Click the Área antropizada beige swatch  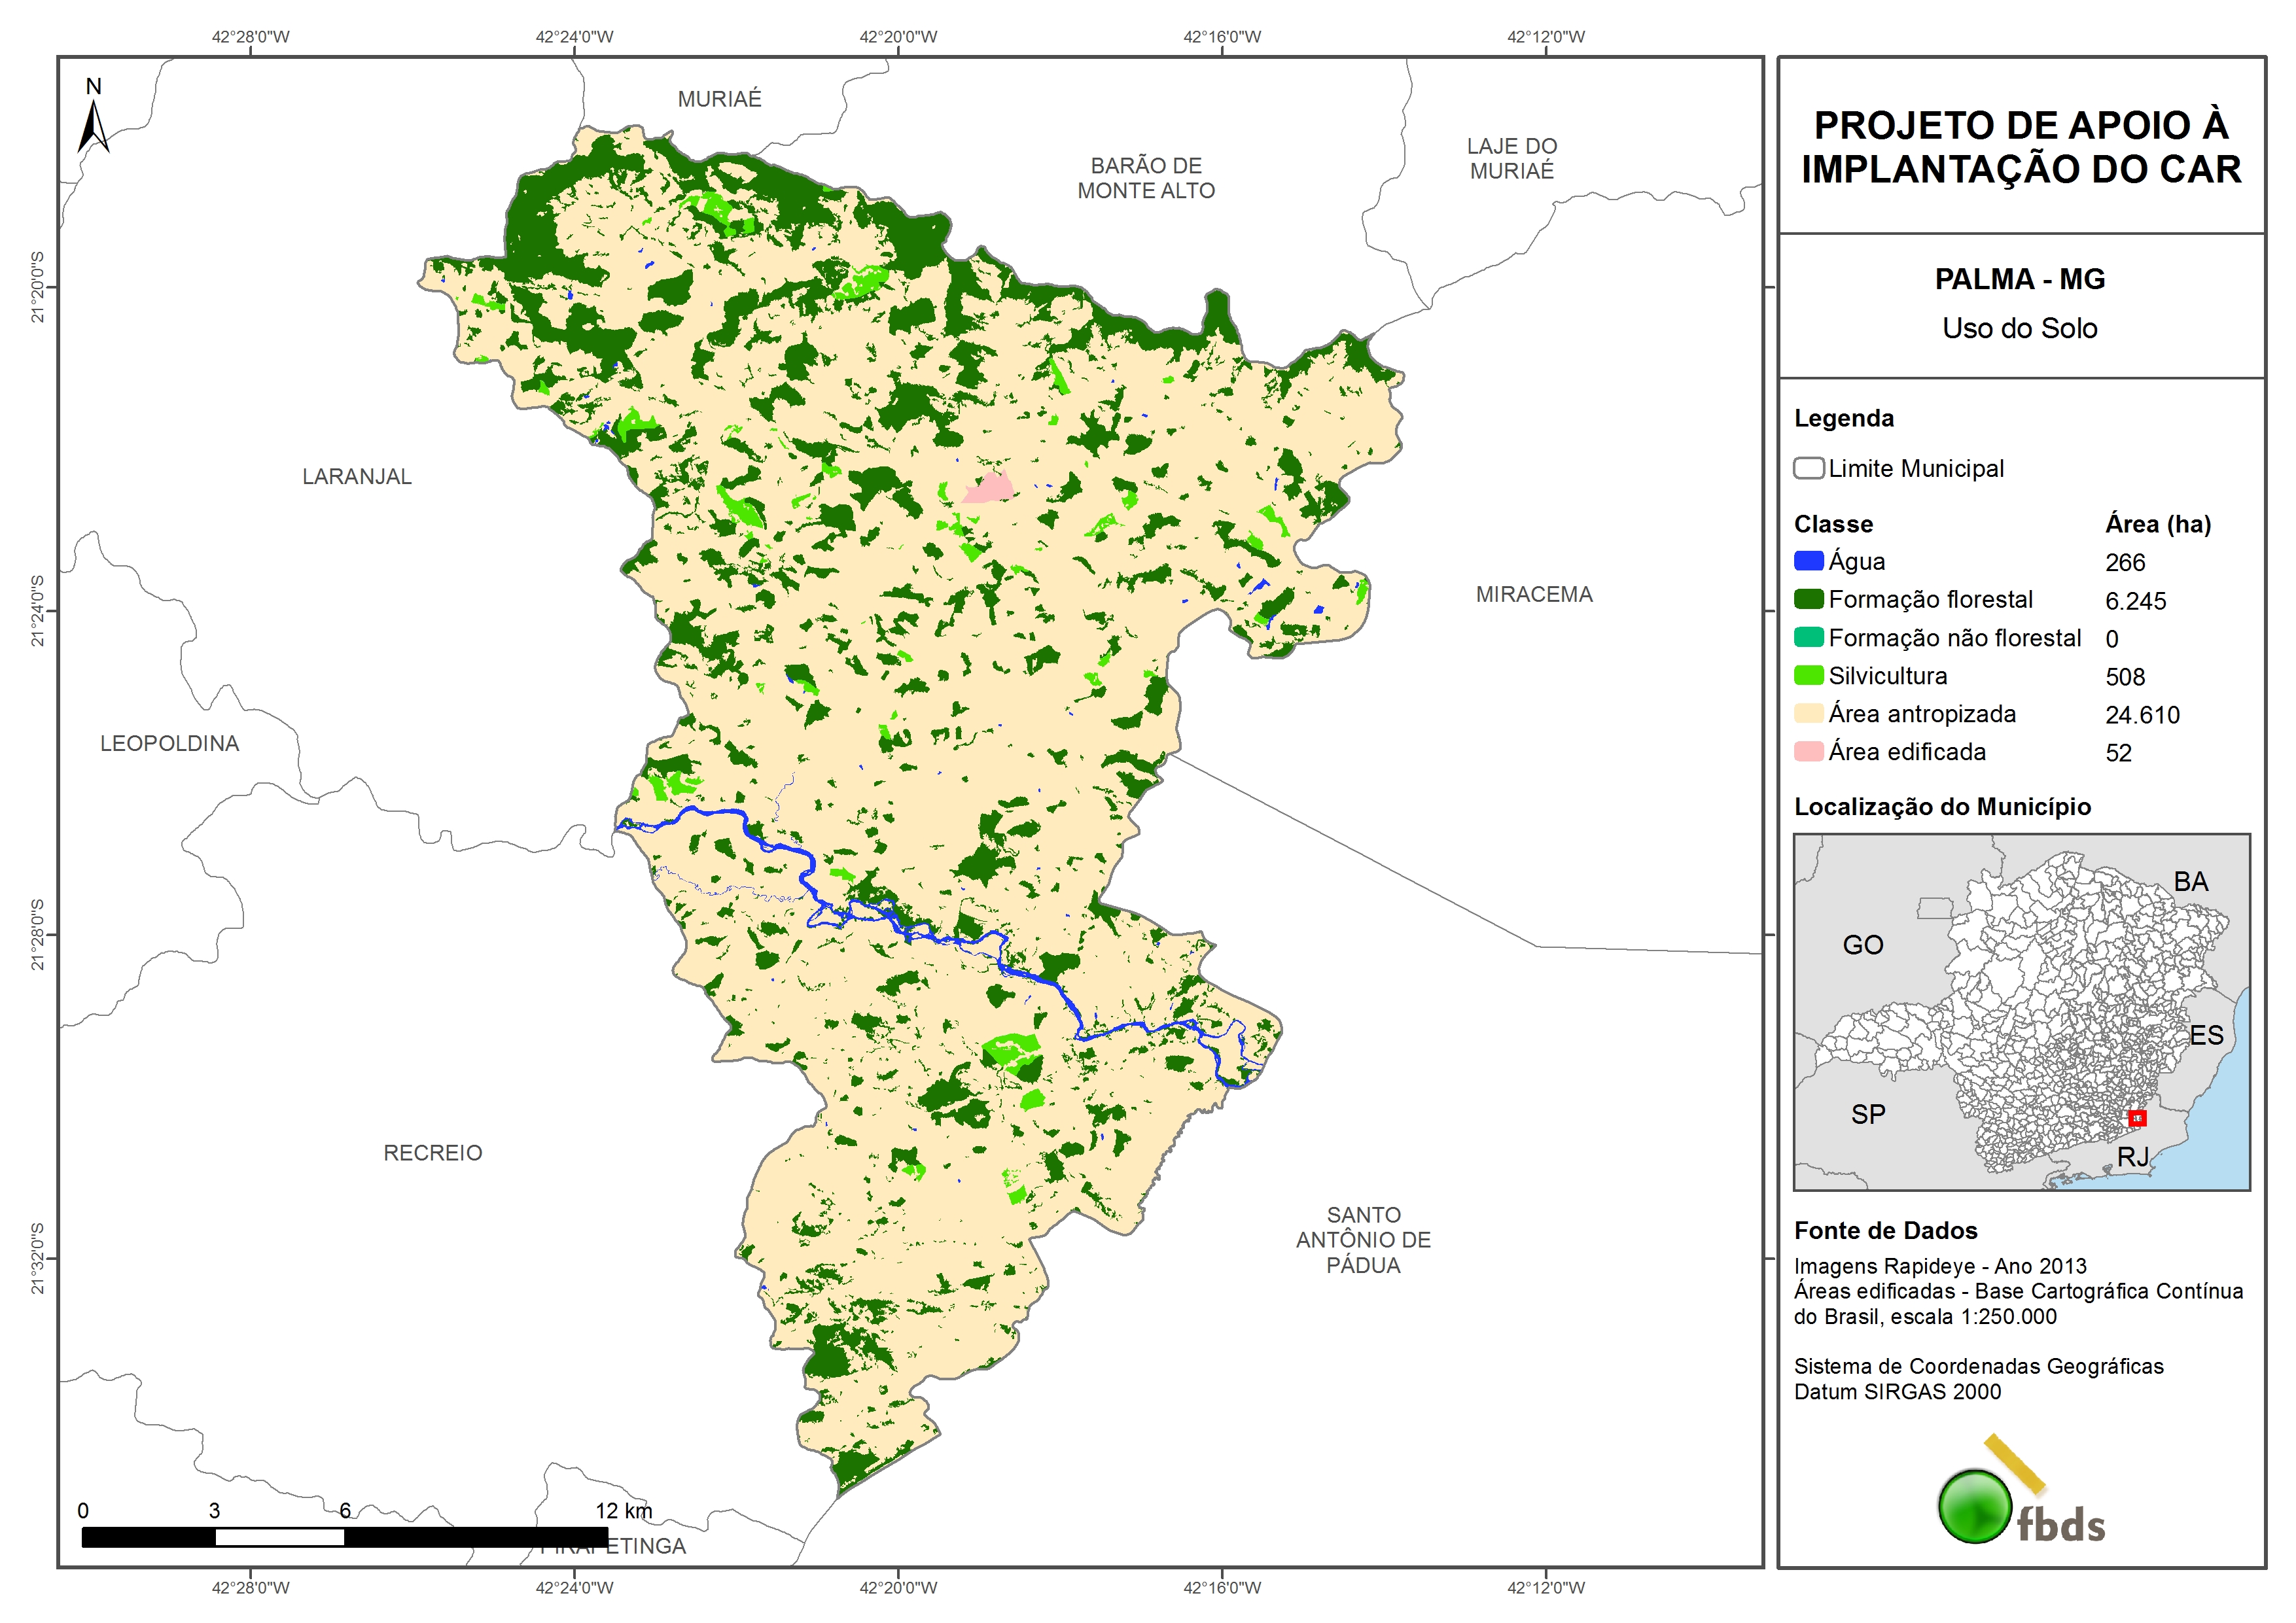(x=1808, y=713)
